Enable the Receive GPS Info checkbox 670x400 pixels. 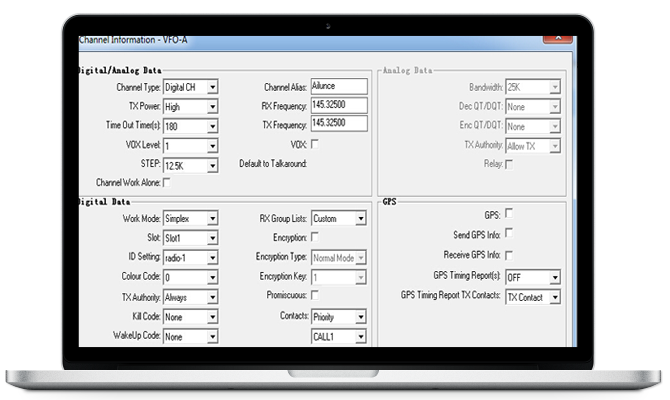tap(510, 255)
